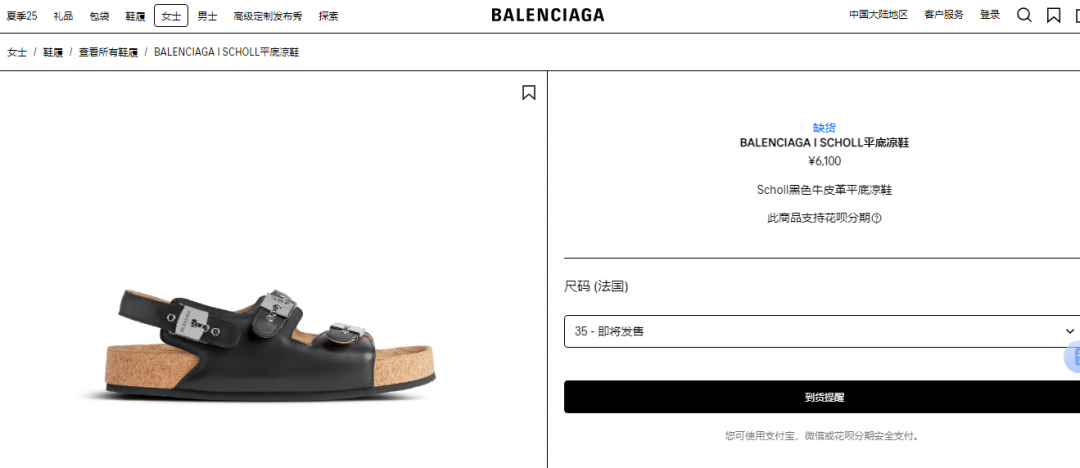
Task: Click the Huabei installment help icon
Action: click(x=877, y=218)
